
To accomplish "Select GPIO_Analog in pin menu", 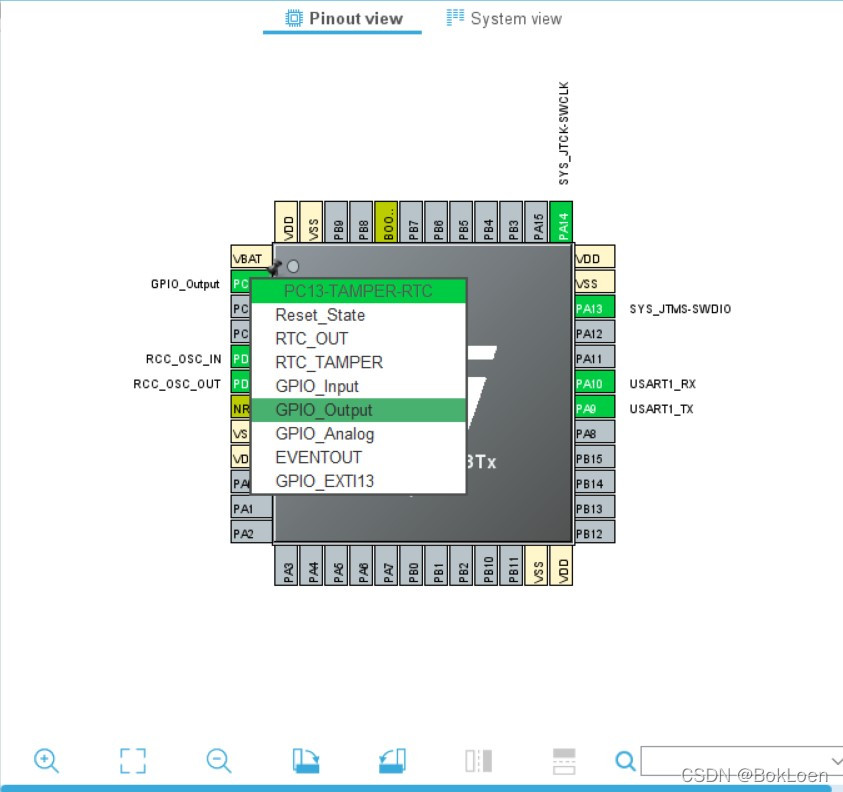I will tap(359, 433).
